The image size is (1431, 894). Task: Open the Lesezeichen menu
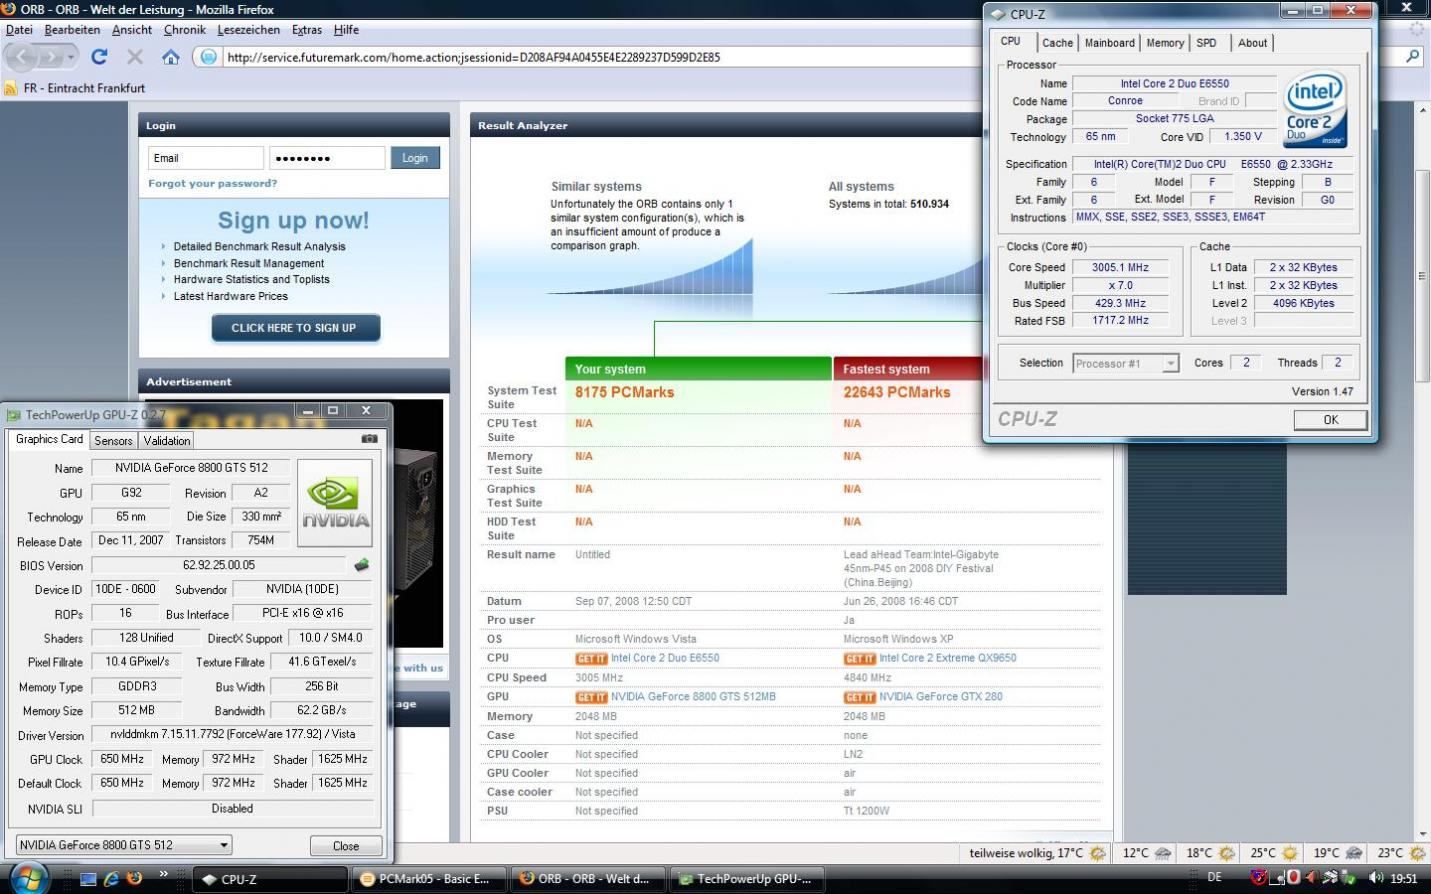pyautogui.click(x=248, y=30)
